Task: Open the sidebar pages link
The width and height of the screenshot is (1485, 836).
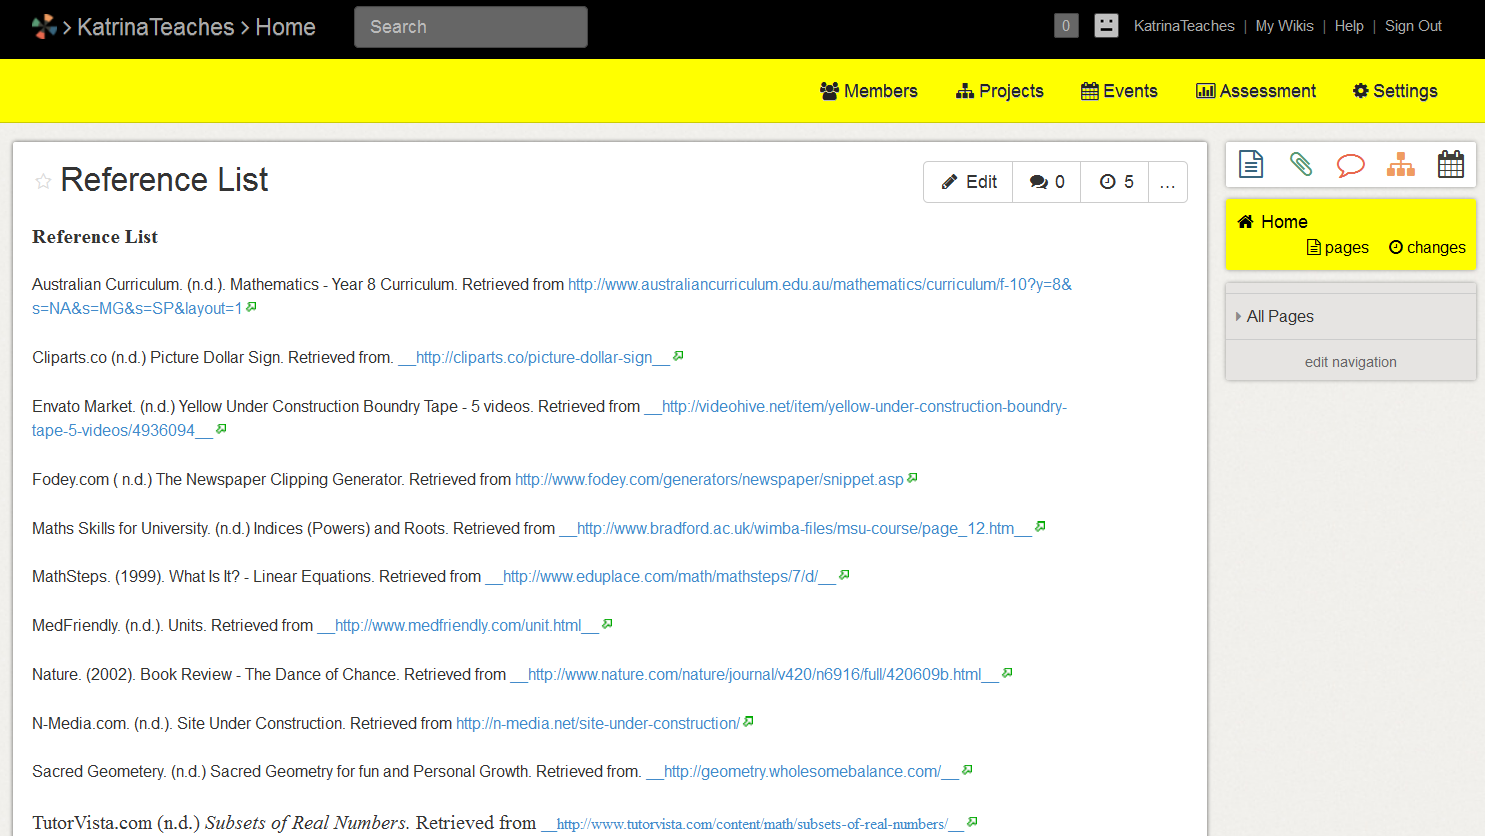Action: [x=1337, y=247]
